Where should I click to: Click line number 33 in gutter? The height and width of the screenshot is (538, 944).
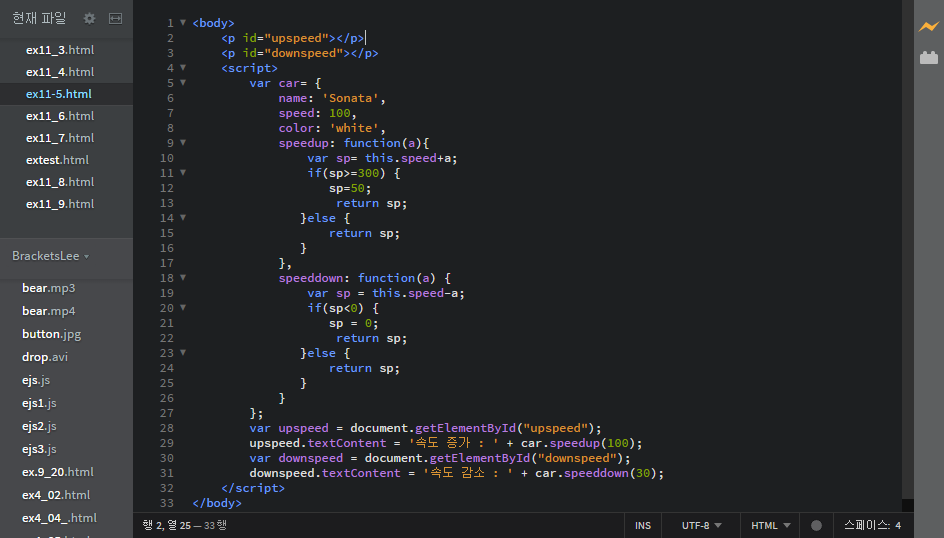pyautogui.click(x=167, y=503)
